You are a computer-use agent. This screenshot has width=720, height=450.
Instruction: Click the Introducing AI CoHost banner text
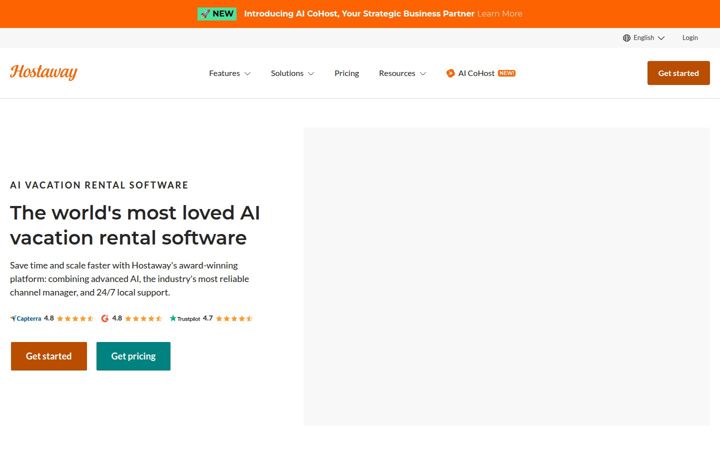[x=359, y=14]
